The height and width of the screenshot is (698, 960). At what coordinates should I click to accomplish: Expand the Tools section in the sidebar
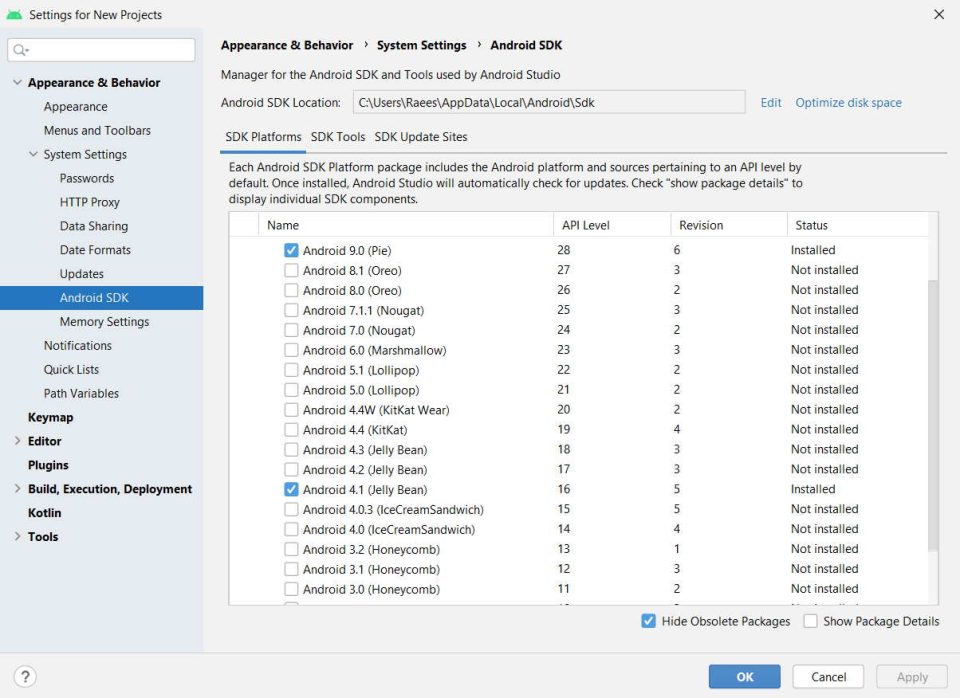tap(17, 537)
